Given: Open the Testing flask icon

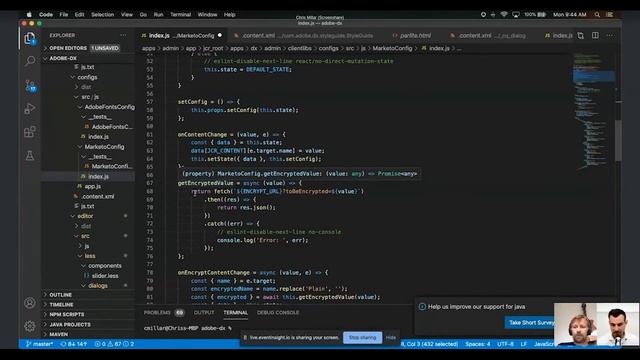Looking at the screenshot, I should (x=30, y=155).
